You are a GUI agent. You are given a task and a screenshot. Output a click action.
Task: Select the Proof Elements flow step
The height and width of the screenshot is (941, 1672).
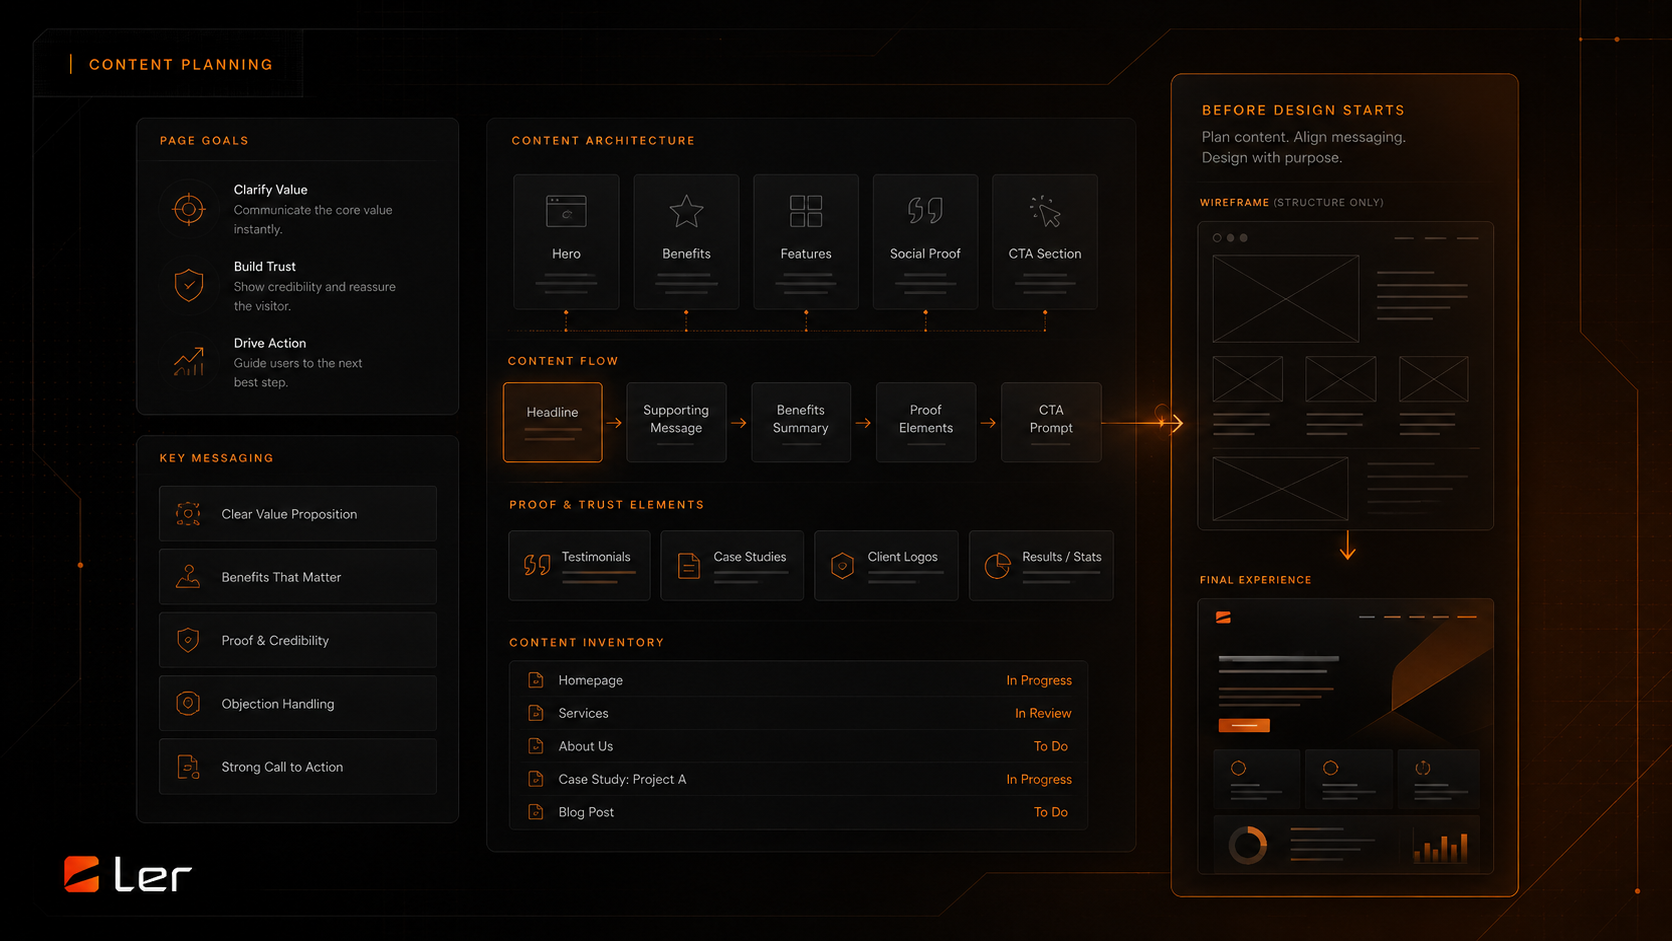926,422
